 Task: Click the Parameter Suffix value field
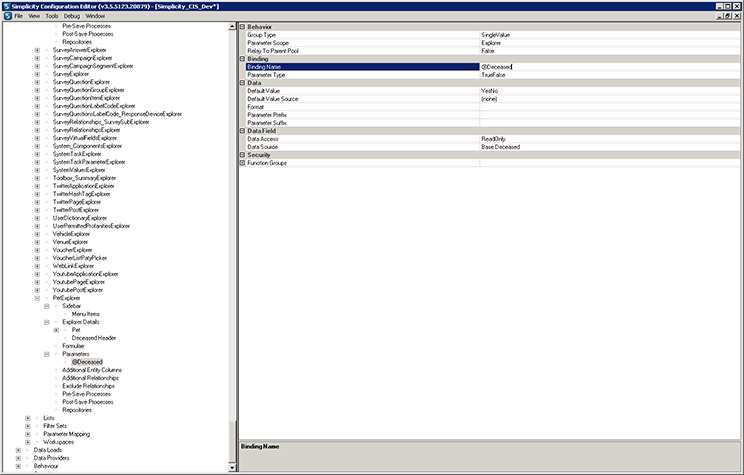(609, 123)
